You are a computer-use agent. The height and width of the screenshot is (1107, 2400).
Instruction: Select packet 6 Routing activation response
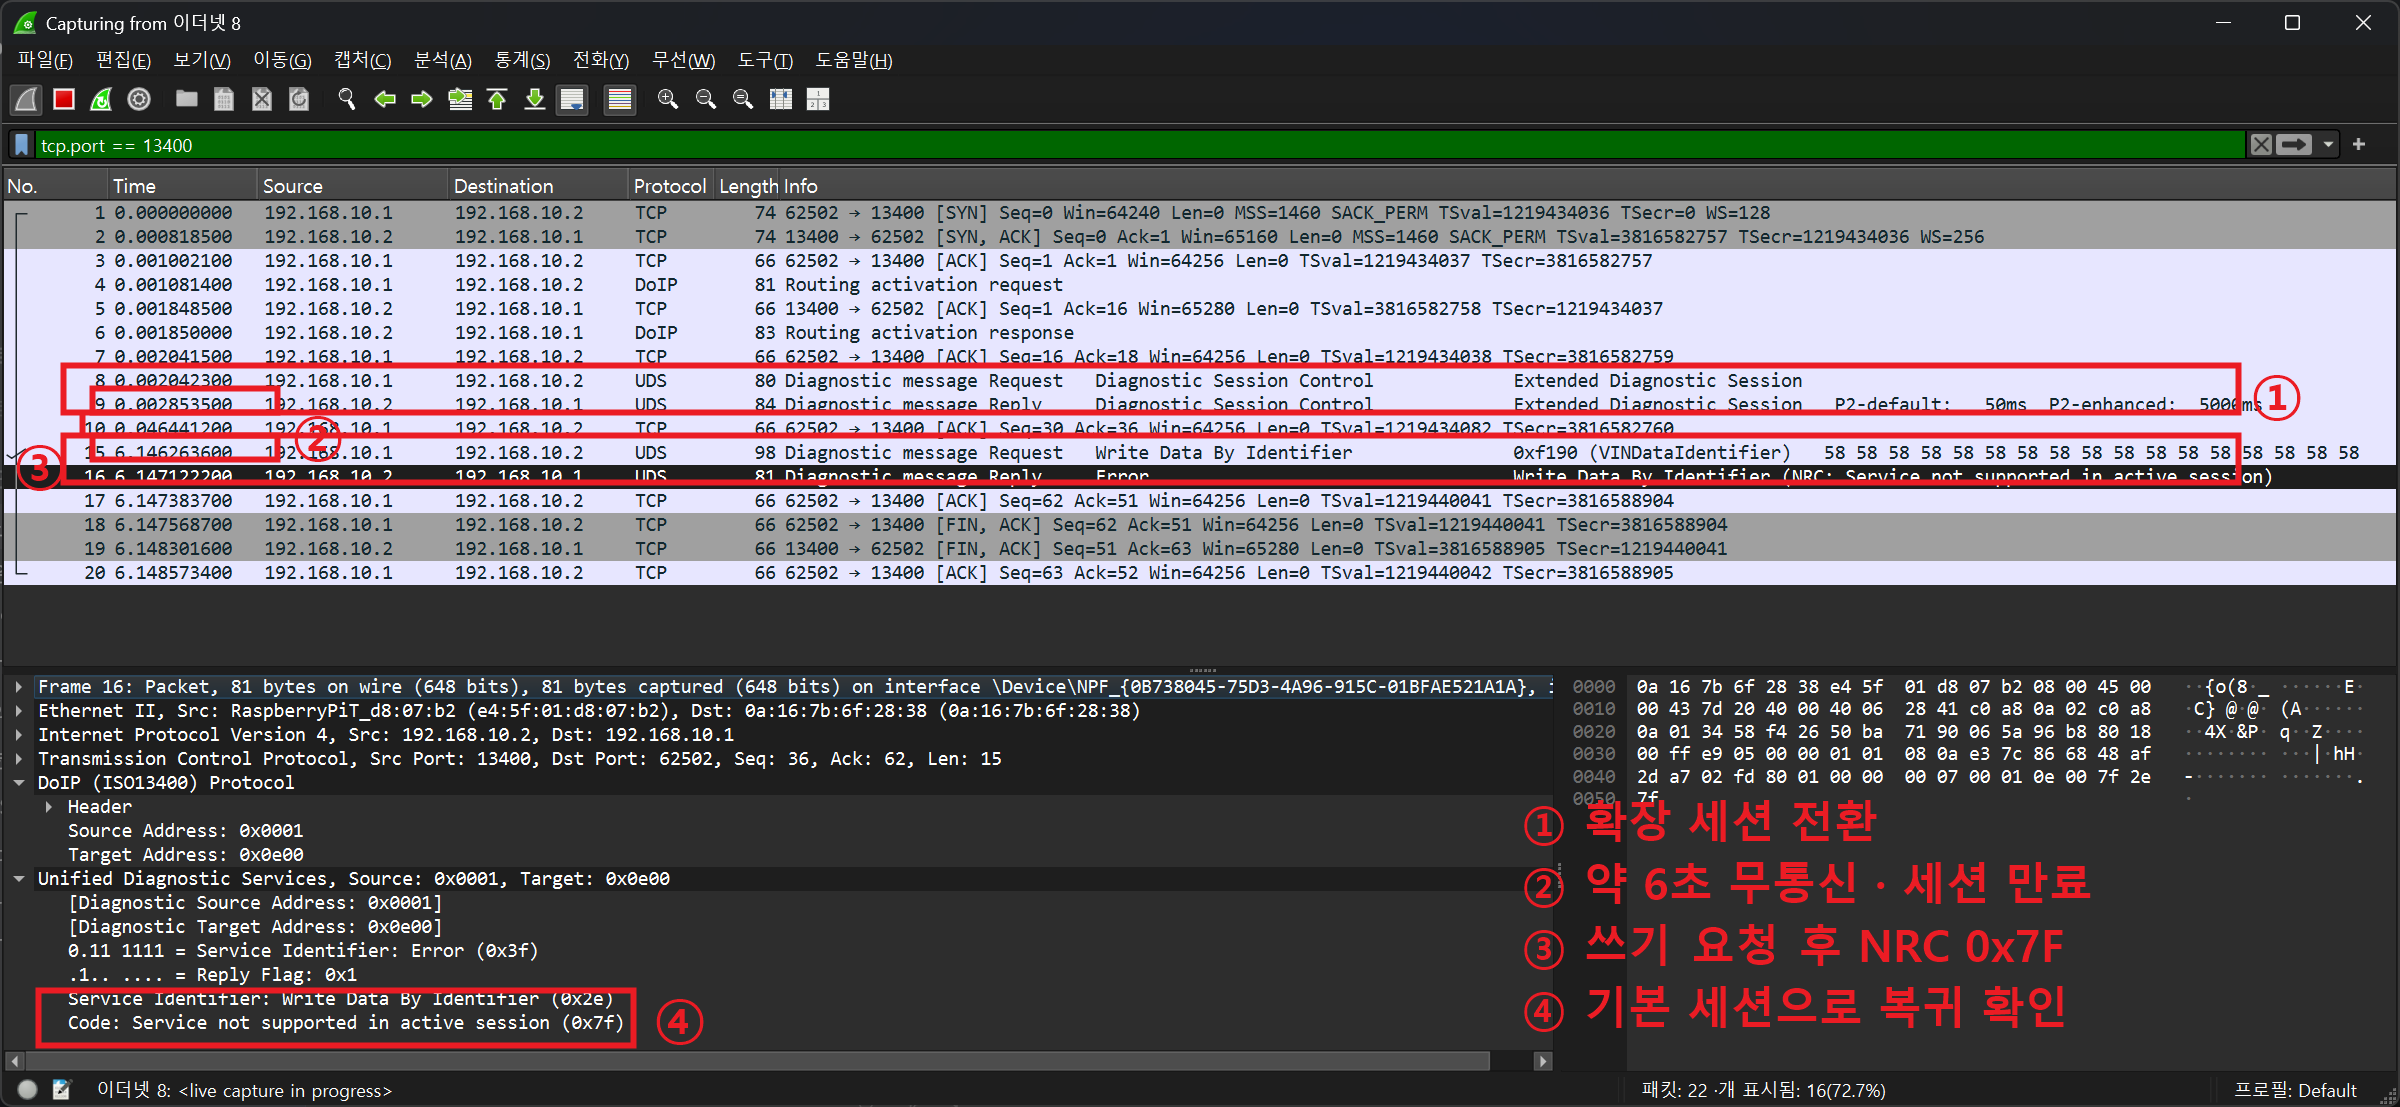(x=1200, y=333)
